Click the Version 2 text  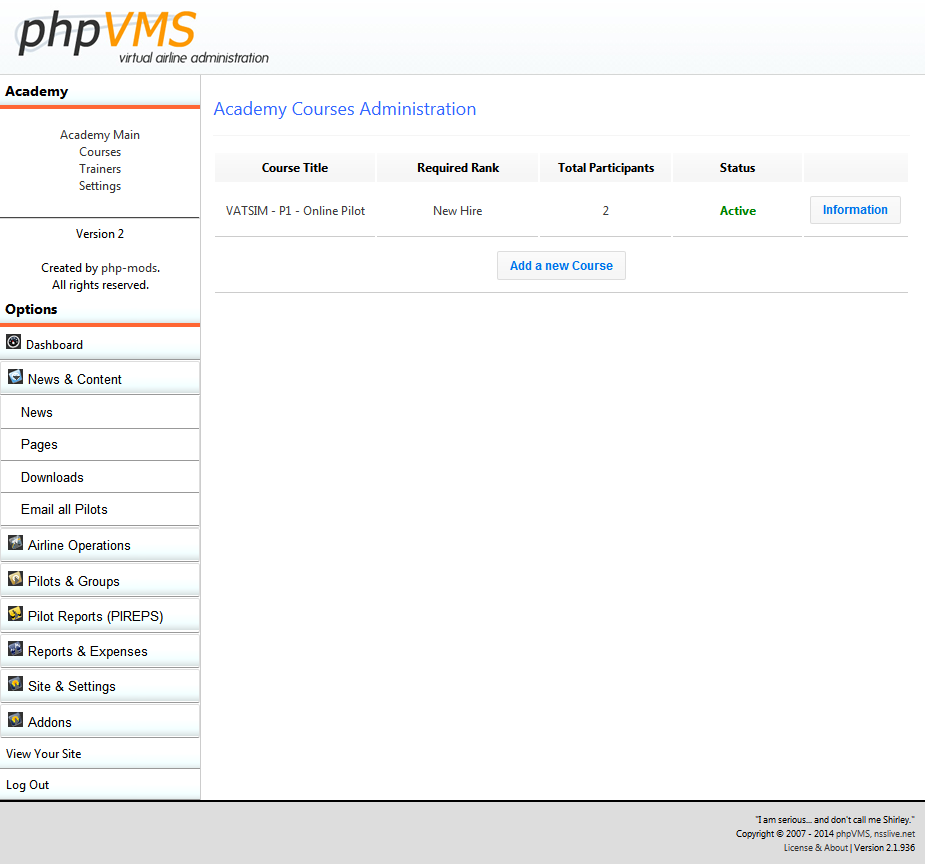(x=100, y=234)
